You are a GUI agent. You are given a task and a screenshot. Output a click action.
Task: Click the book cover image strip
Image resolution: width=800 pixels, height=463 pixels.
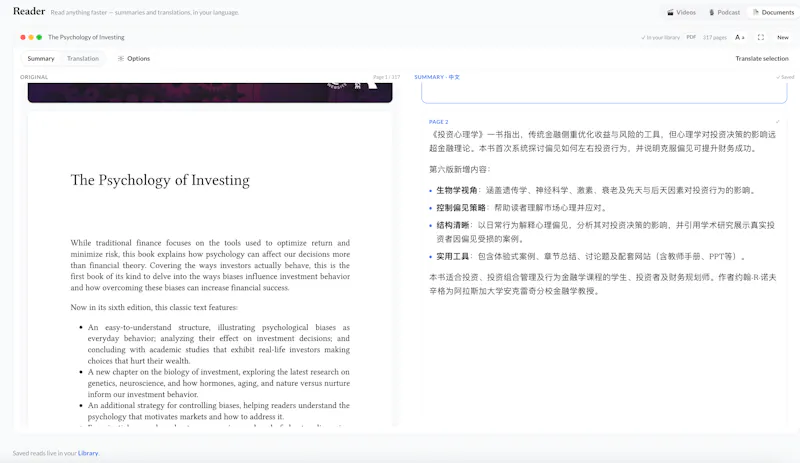coord(210,92)
